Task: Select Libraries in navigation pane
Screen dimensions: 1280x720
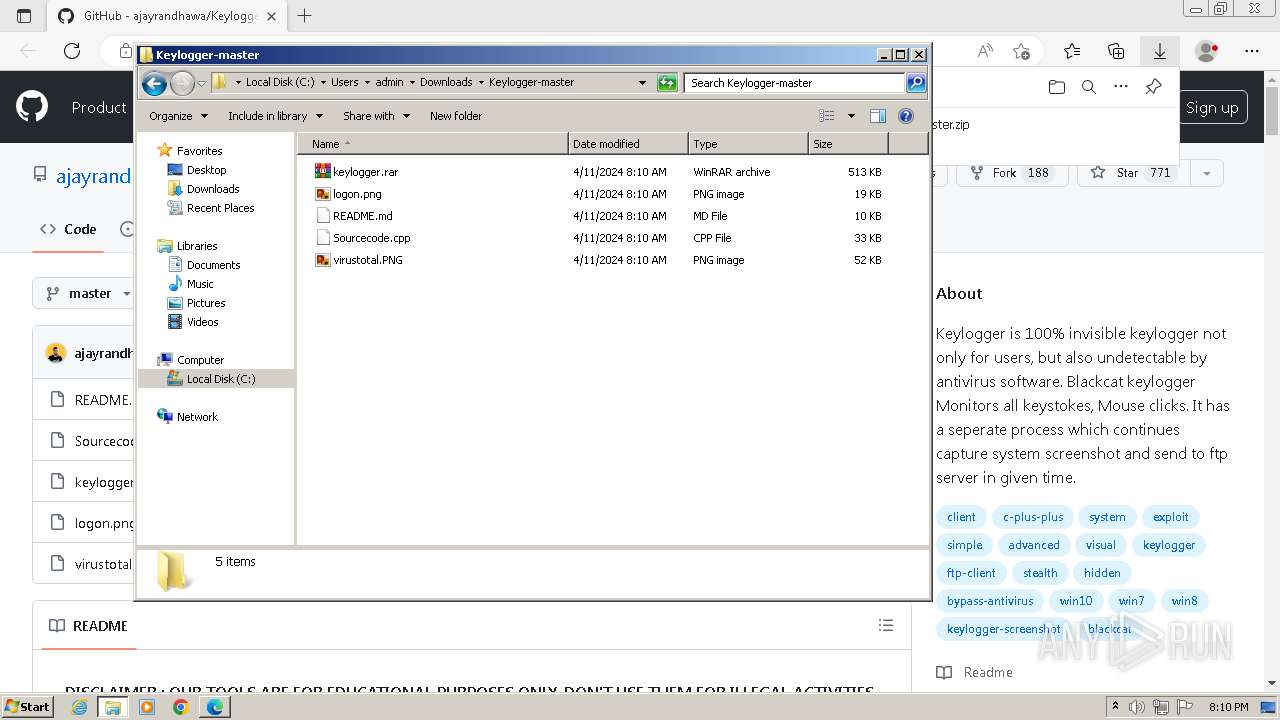Action: [188, 246]
